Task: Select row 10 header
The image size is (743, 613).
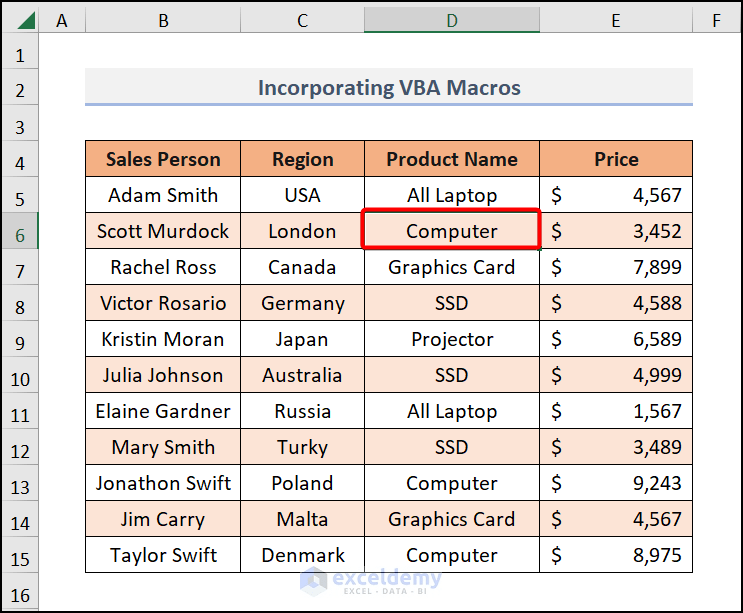Action: [20, 375]
